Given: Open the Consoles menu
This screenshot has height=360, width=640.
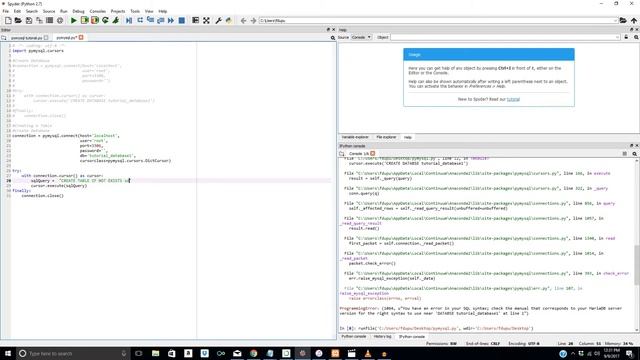Looking at the screenshot, I should point(98,11).
